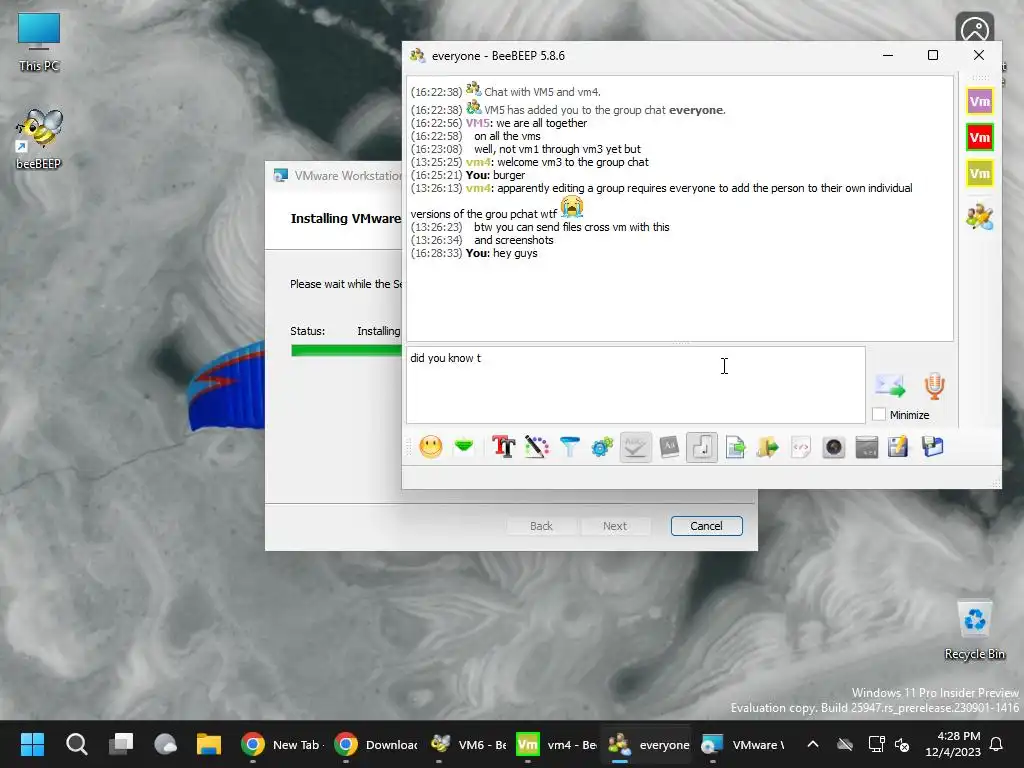Change chat font with the TT icon
The image size is (1024, 768).
[504, 447]
